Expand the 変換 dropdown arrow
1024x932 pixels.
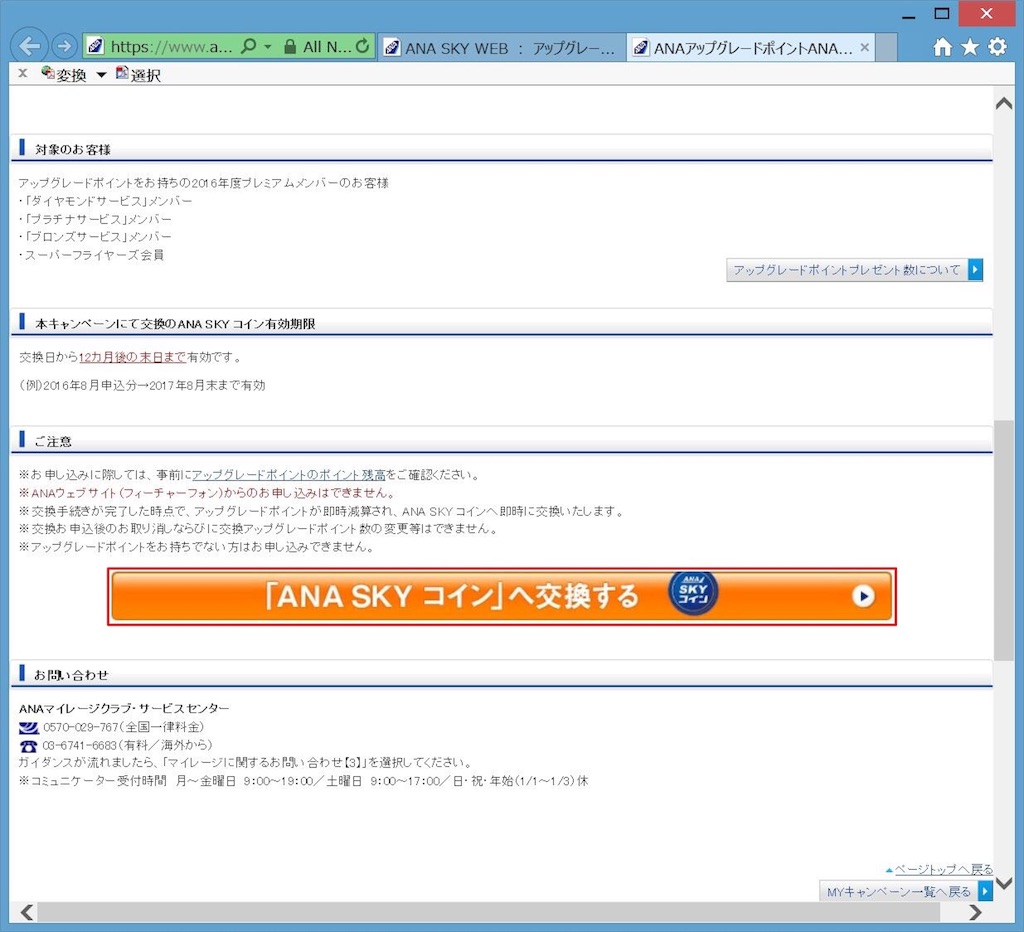tap(101, 75)
